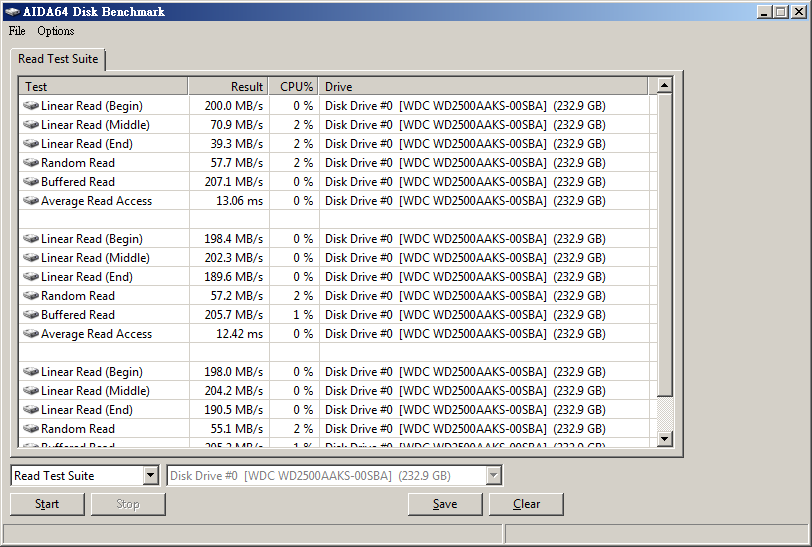Click the disk icon of the 204.2 MB/s Linear Read (Middle) row
Viewport: 812px width, 547px height.
tap(31, 391)
